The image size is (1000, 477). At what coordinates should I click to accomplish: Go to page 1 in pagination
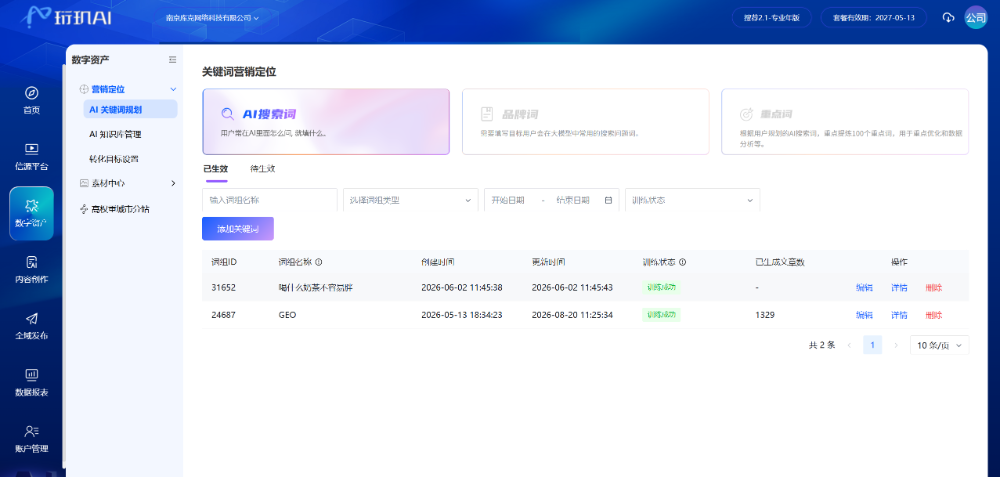[872, 345]
